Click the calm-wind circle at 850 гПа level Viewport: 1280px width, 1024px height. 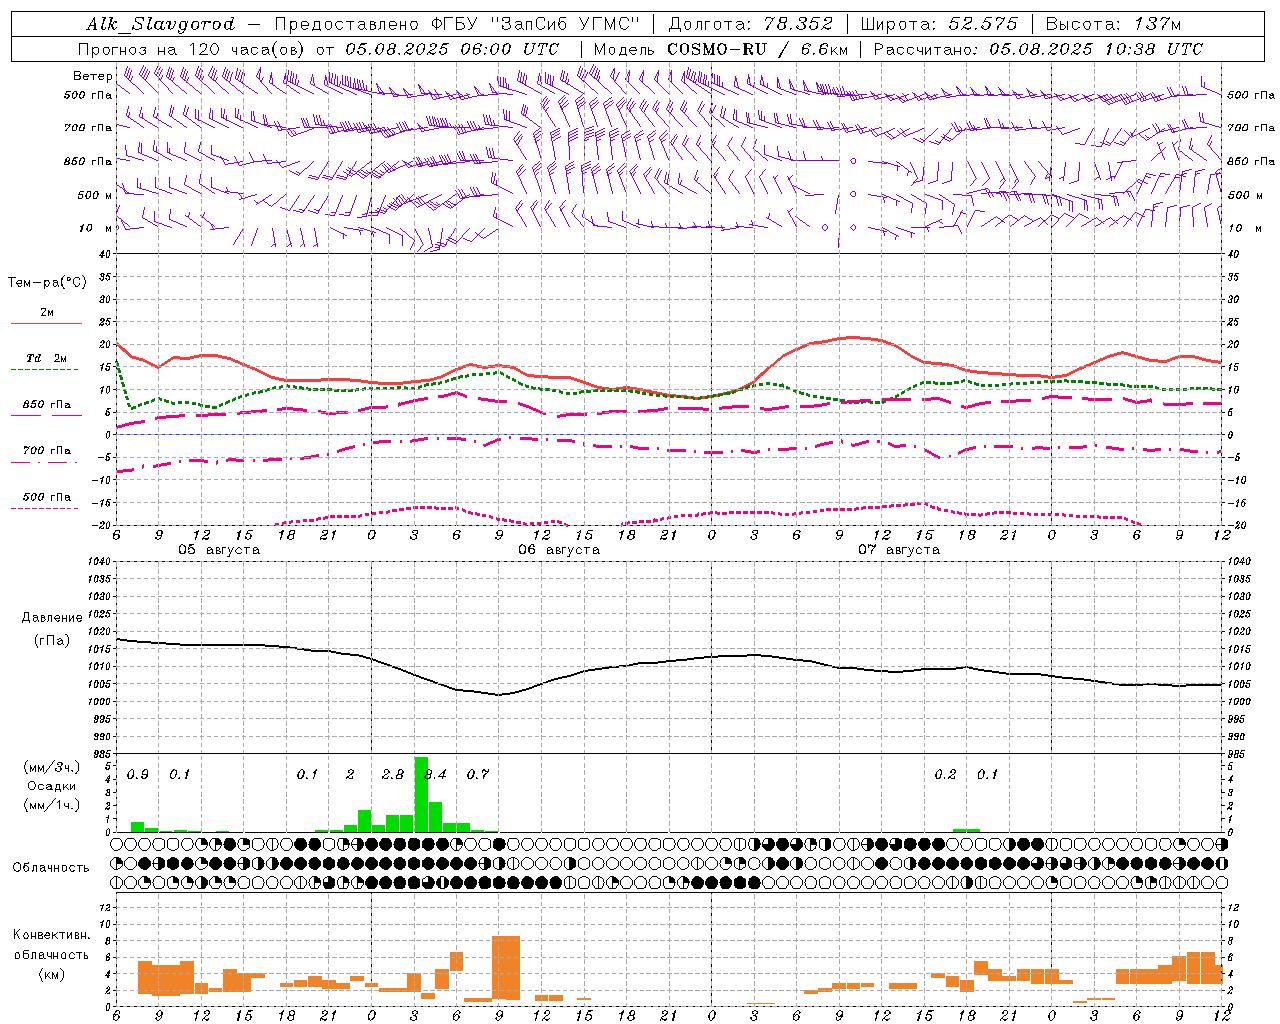click(x=853, y=161)
